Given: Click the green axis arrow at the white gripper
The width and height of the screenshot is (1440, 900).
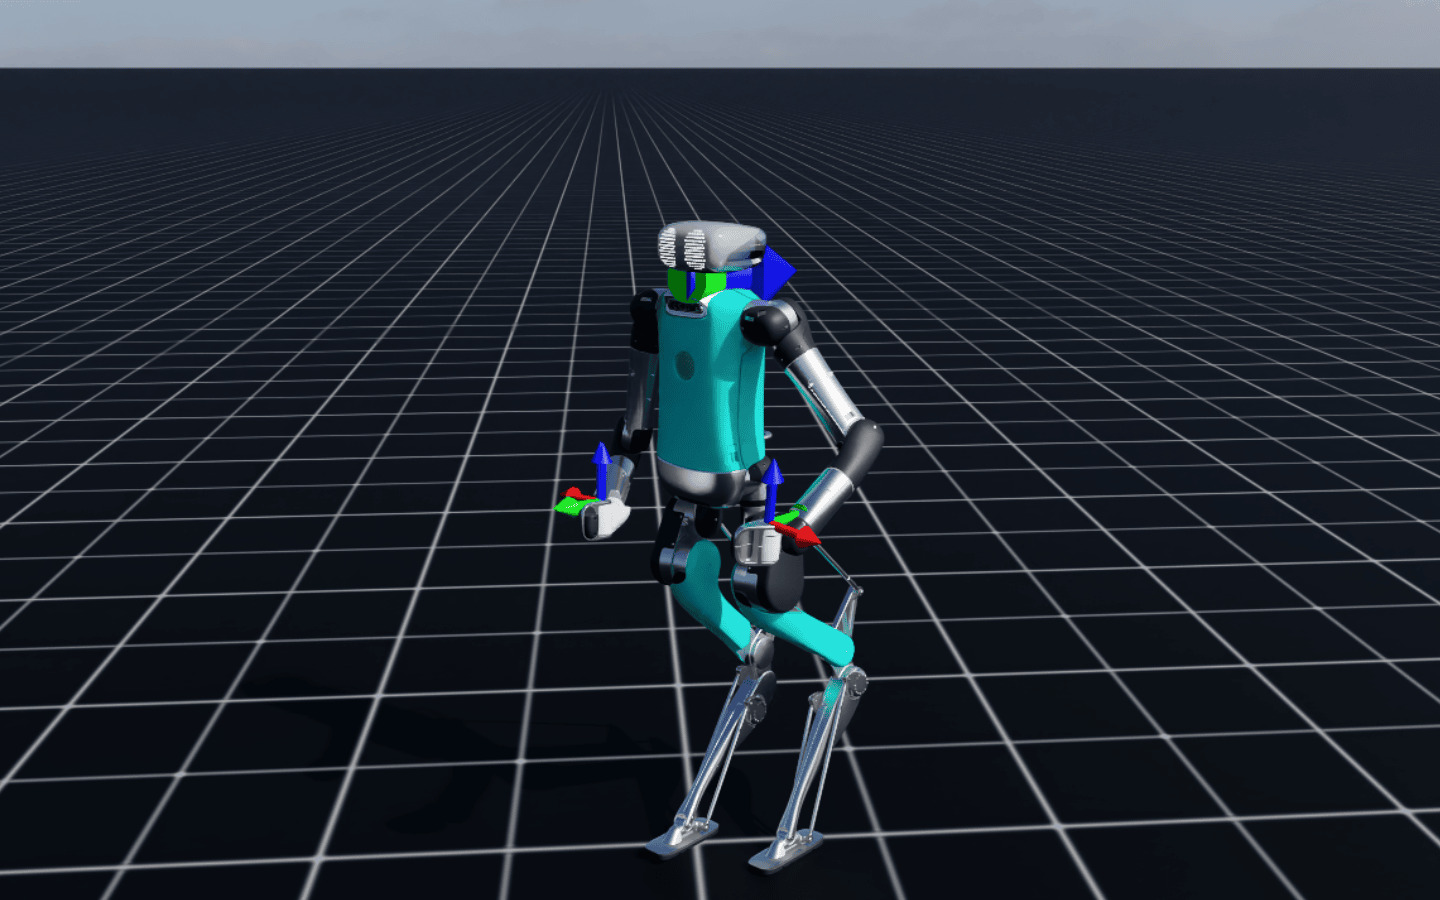Looking at the screenshot, I should click(567, 507).
